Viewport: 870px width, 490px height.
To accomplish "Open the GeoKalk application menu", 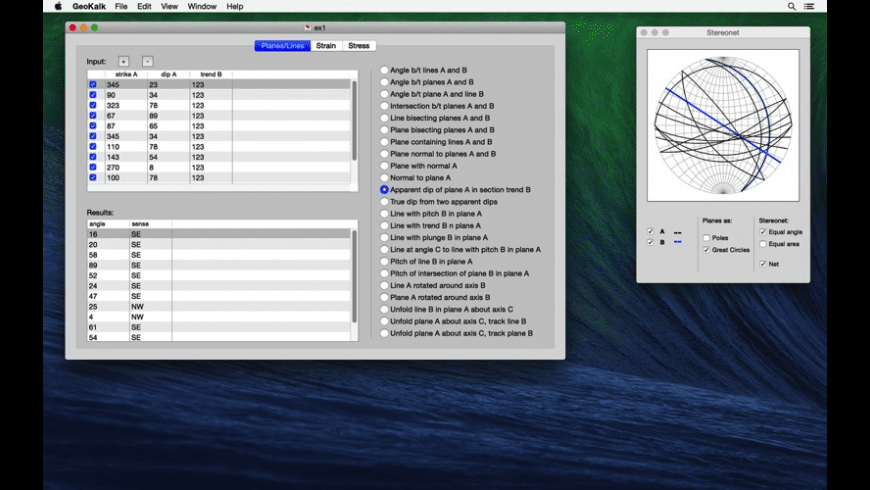I will coord(89,6).
